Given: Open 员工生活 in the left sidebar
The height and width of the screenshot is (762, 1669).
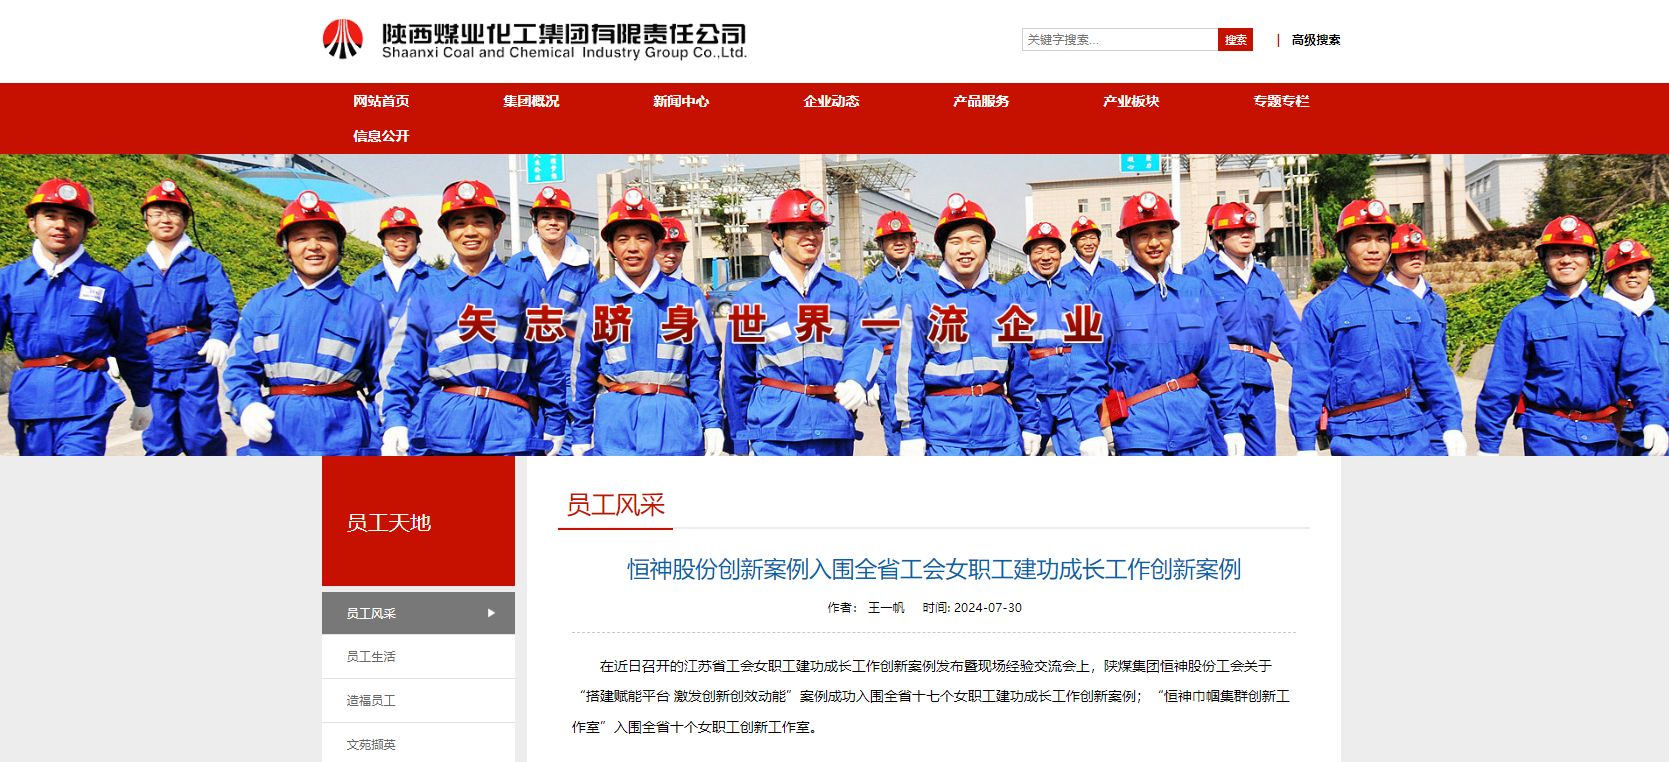Looking at the screenshot, I should [371, 657].
